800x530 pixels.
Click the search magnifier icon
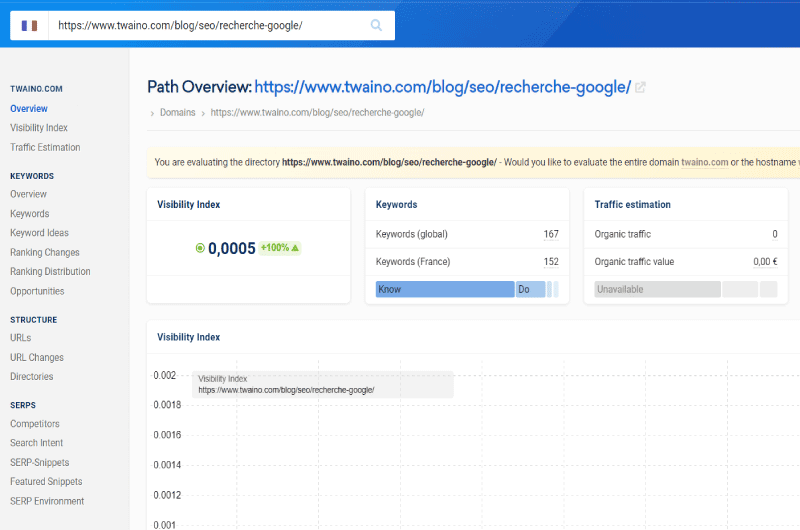click(x=376, y=25)
